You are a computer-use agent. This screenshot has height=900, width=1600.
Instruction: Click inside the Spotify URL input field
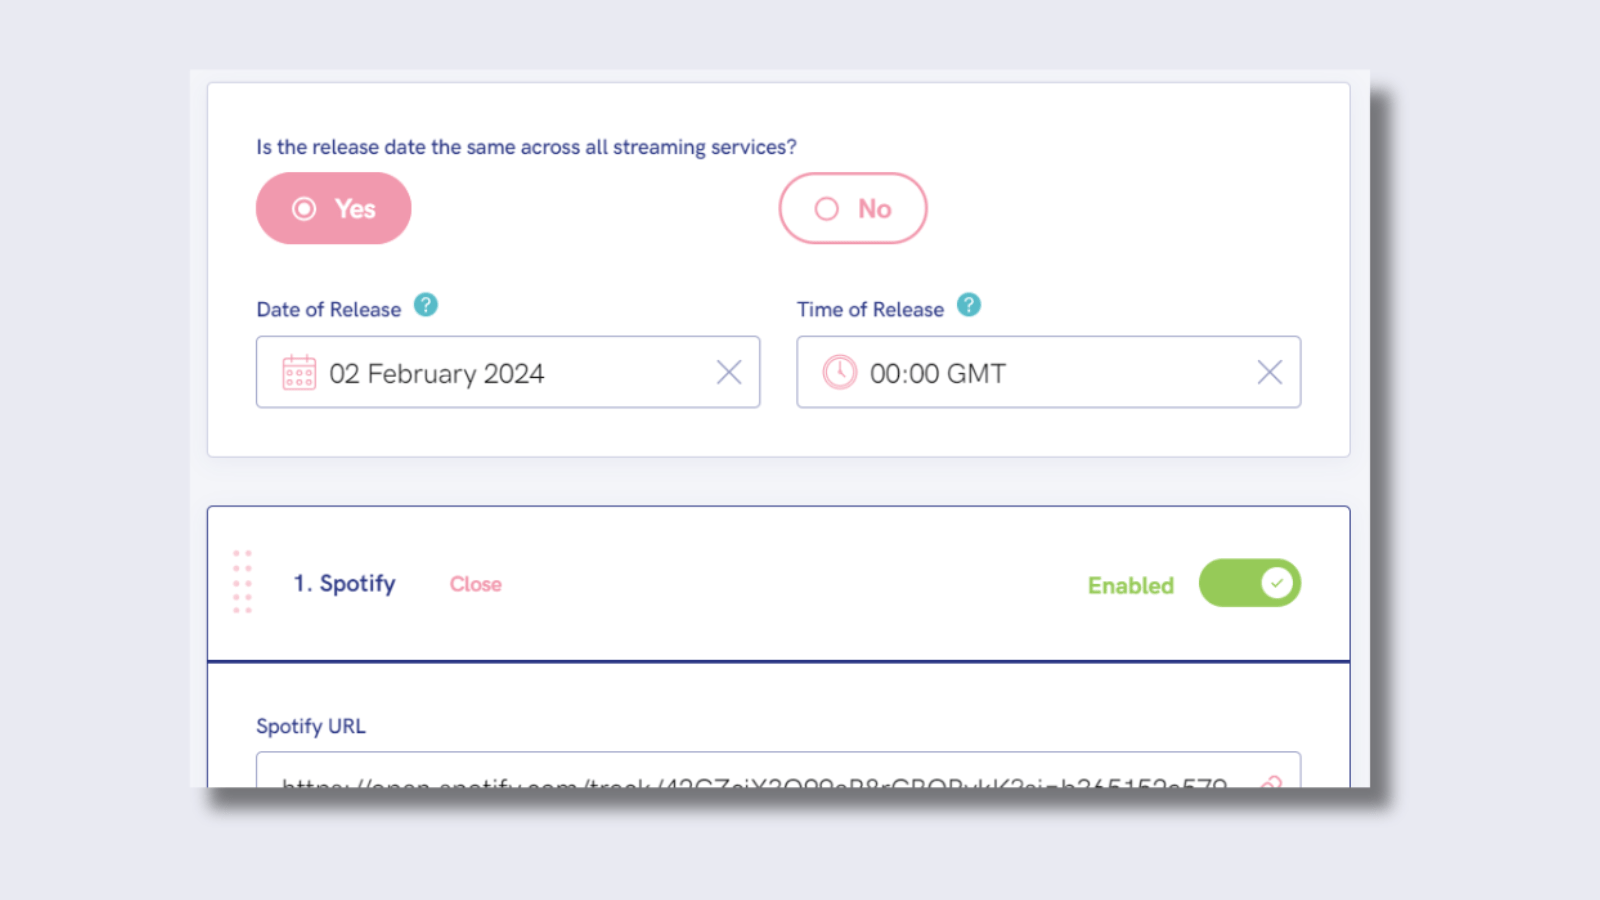click(x=700, y=782)
